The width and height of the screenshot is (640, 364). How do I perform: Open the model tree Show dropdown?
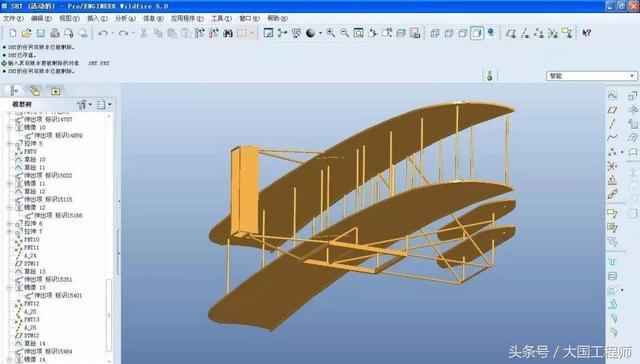click(84, 104)
